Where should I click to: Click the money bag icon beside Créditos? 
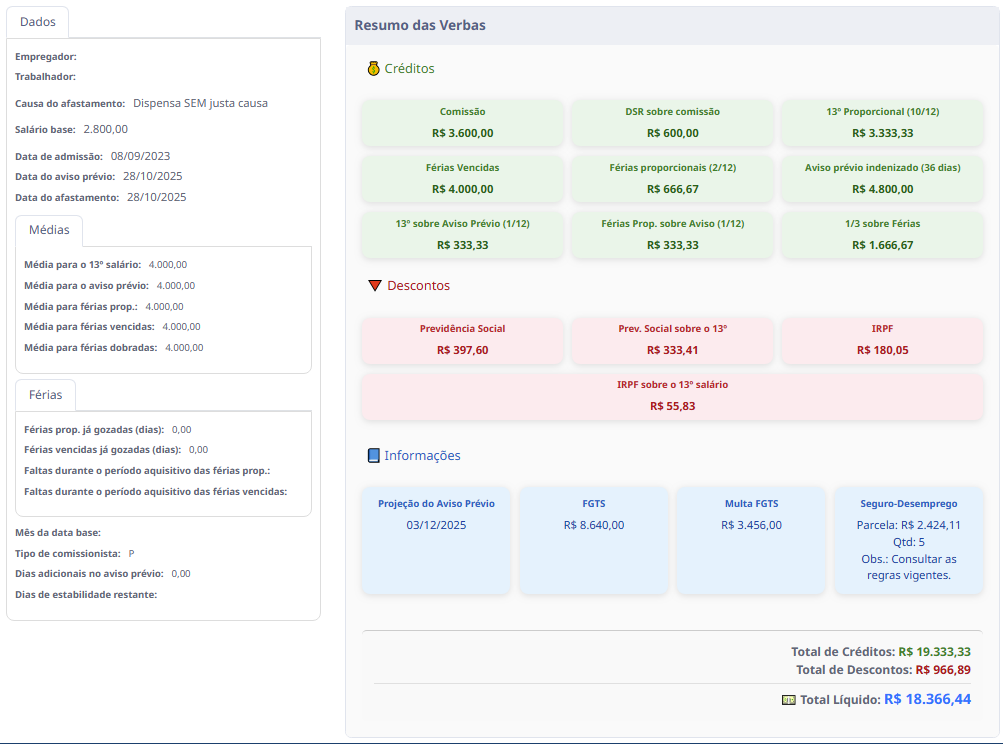[373, 69]
